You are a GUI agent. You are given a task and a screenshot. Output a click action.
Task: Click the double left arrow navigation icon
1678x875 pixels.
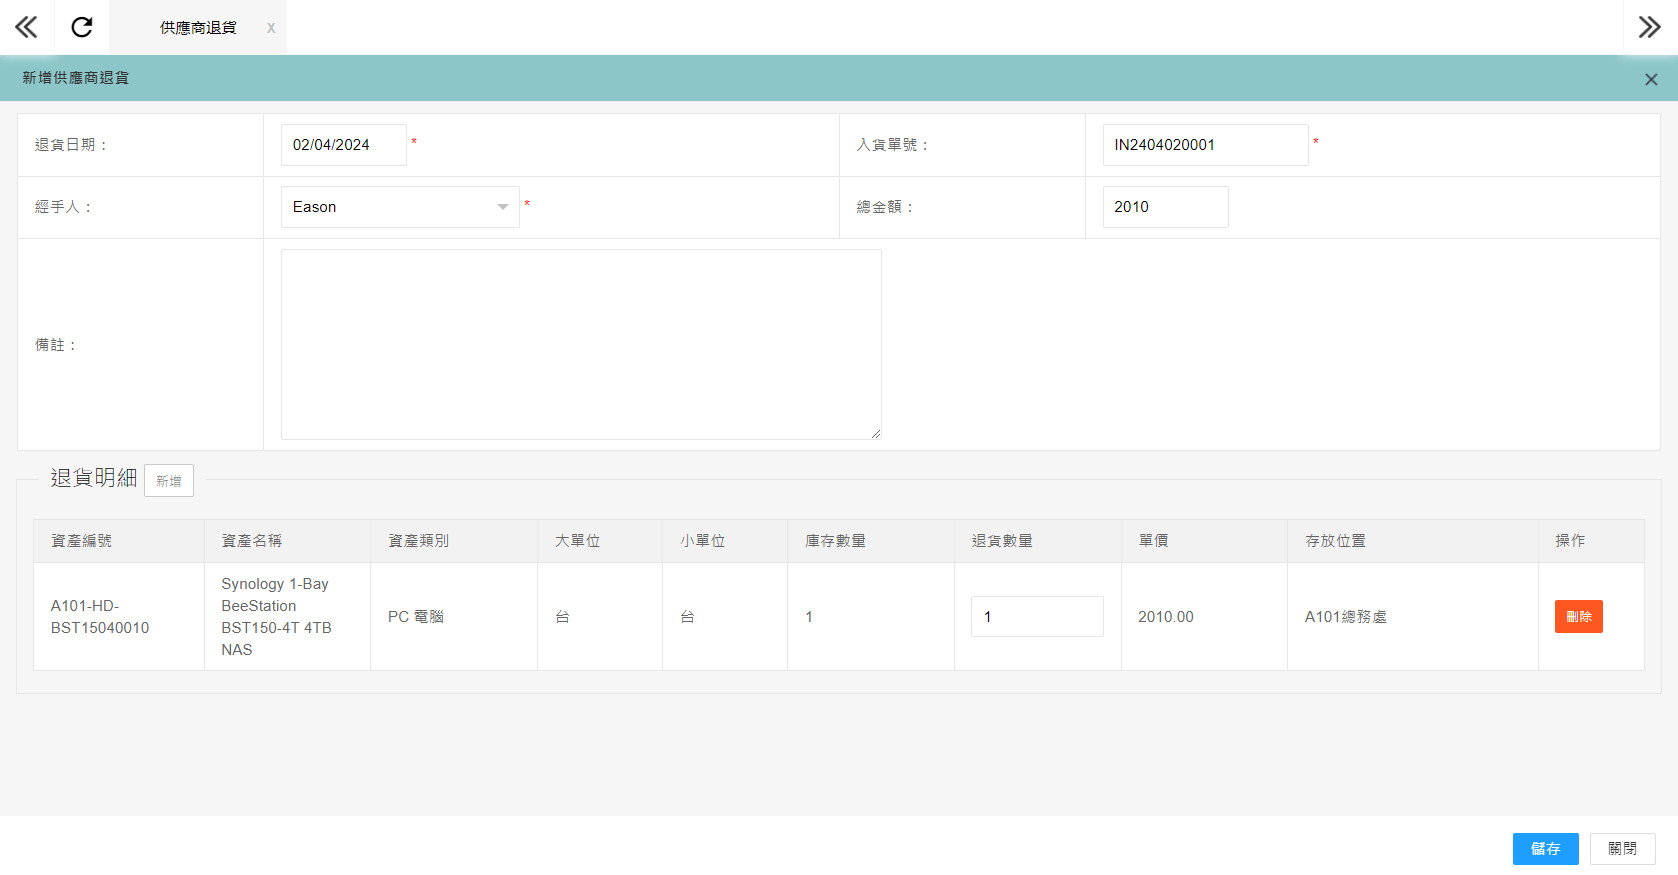[x=26, y=27]
